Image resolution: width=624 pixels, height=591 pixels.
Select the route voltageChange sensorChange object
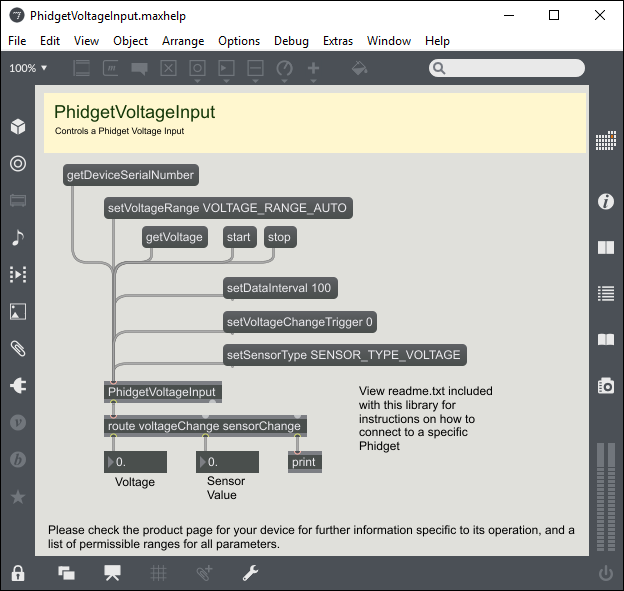click(x=205, y=426)
